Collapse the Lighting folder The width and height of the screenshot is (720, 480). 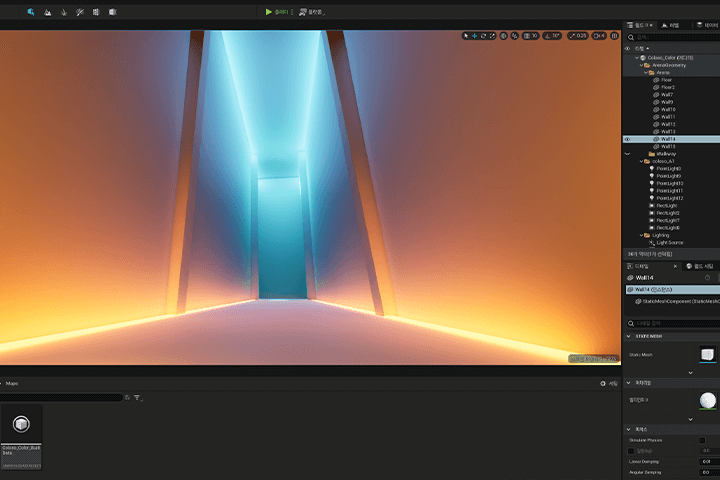[641, 235]
